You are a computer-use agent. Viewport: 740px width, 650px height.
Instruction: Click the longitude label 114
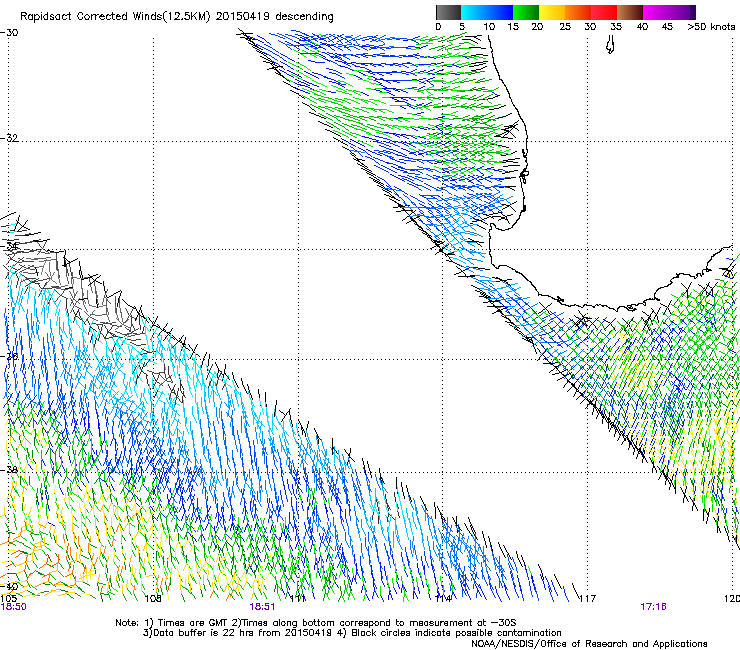tap(443, 599)
